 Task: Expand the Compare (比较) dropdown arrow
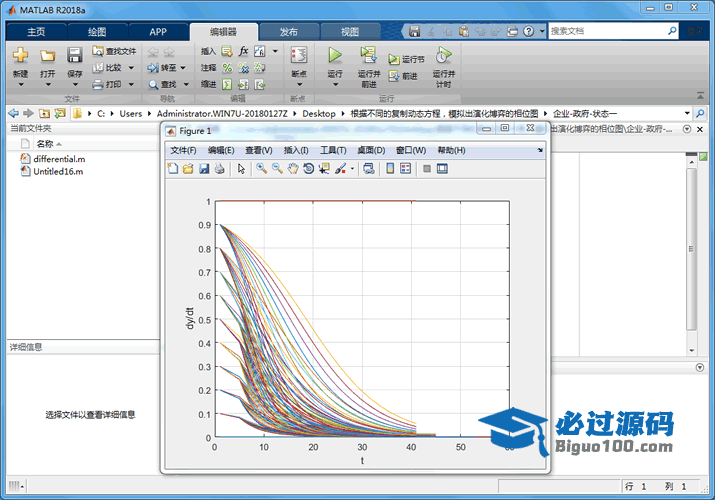[130, 68]
